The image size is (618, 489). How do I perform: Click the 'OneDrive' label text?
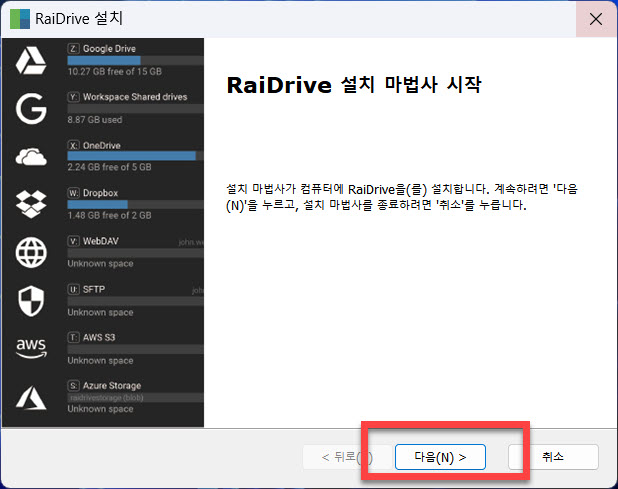[x=102, y=145]
